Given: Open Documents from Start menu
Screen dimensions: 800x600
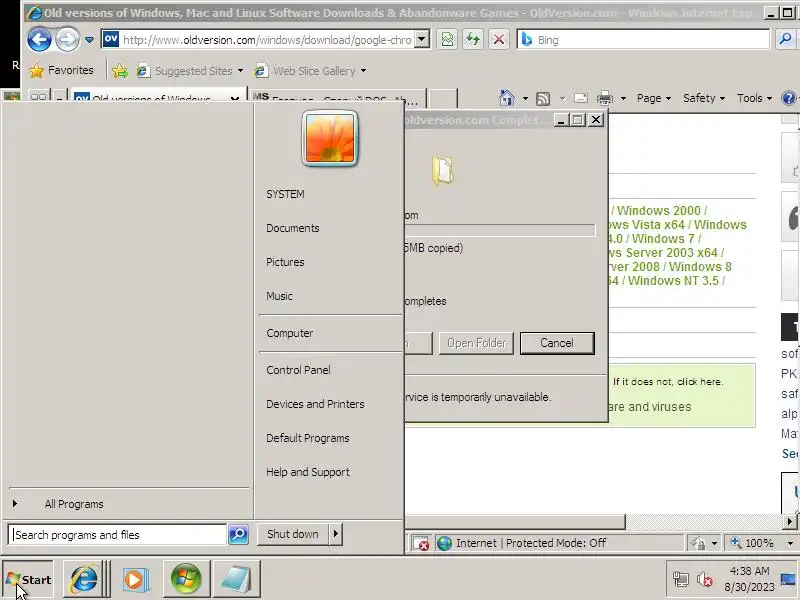Looking at the screenshot, I should pyautogui.click(x=293, y=228).
